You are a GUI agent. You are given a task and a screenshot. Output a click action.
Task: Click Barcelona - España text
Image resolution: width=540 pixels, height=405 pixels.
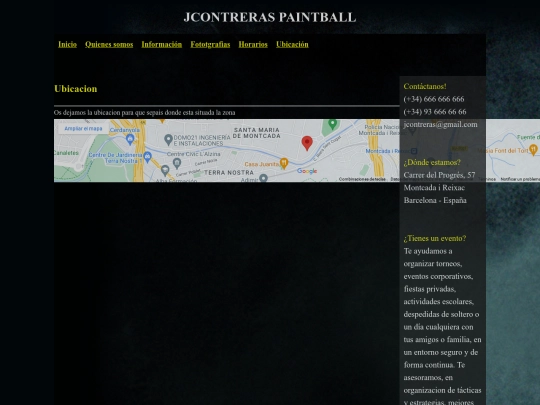(435, 200)
